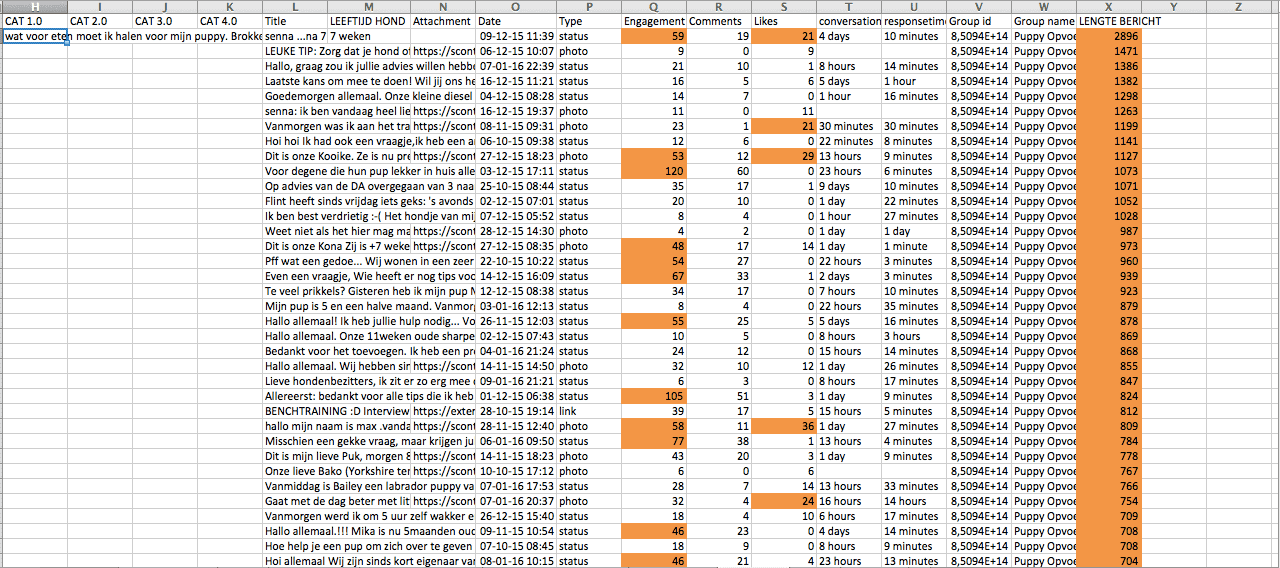Select the length value 1471
1280x568 pixels.
(x=1110, y=51)
